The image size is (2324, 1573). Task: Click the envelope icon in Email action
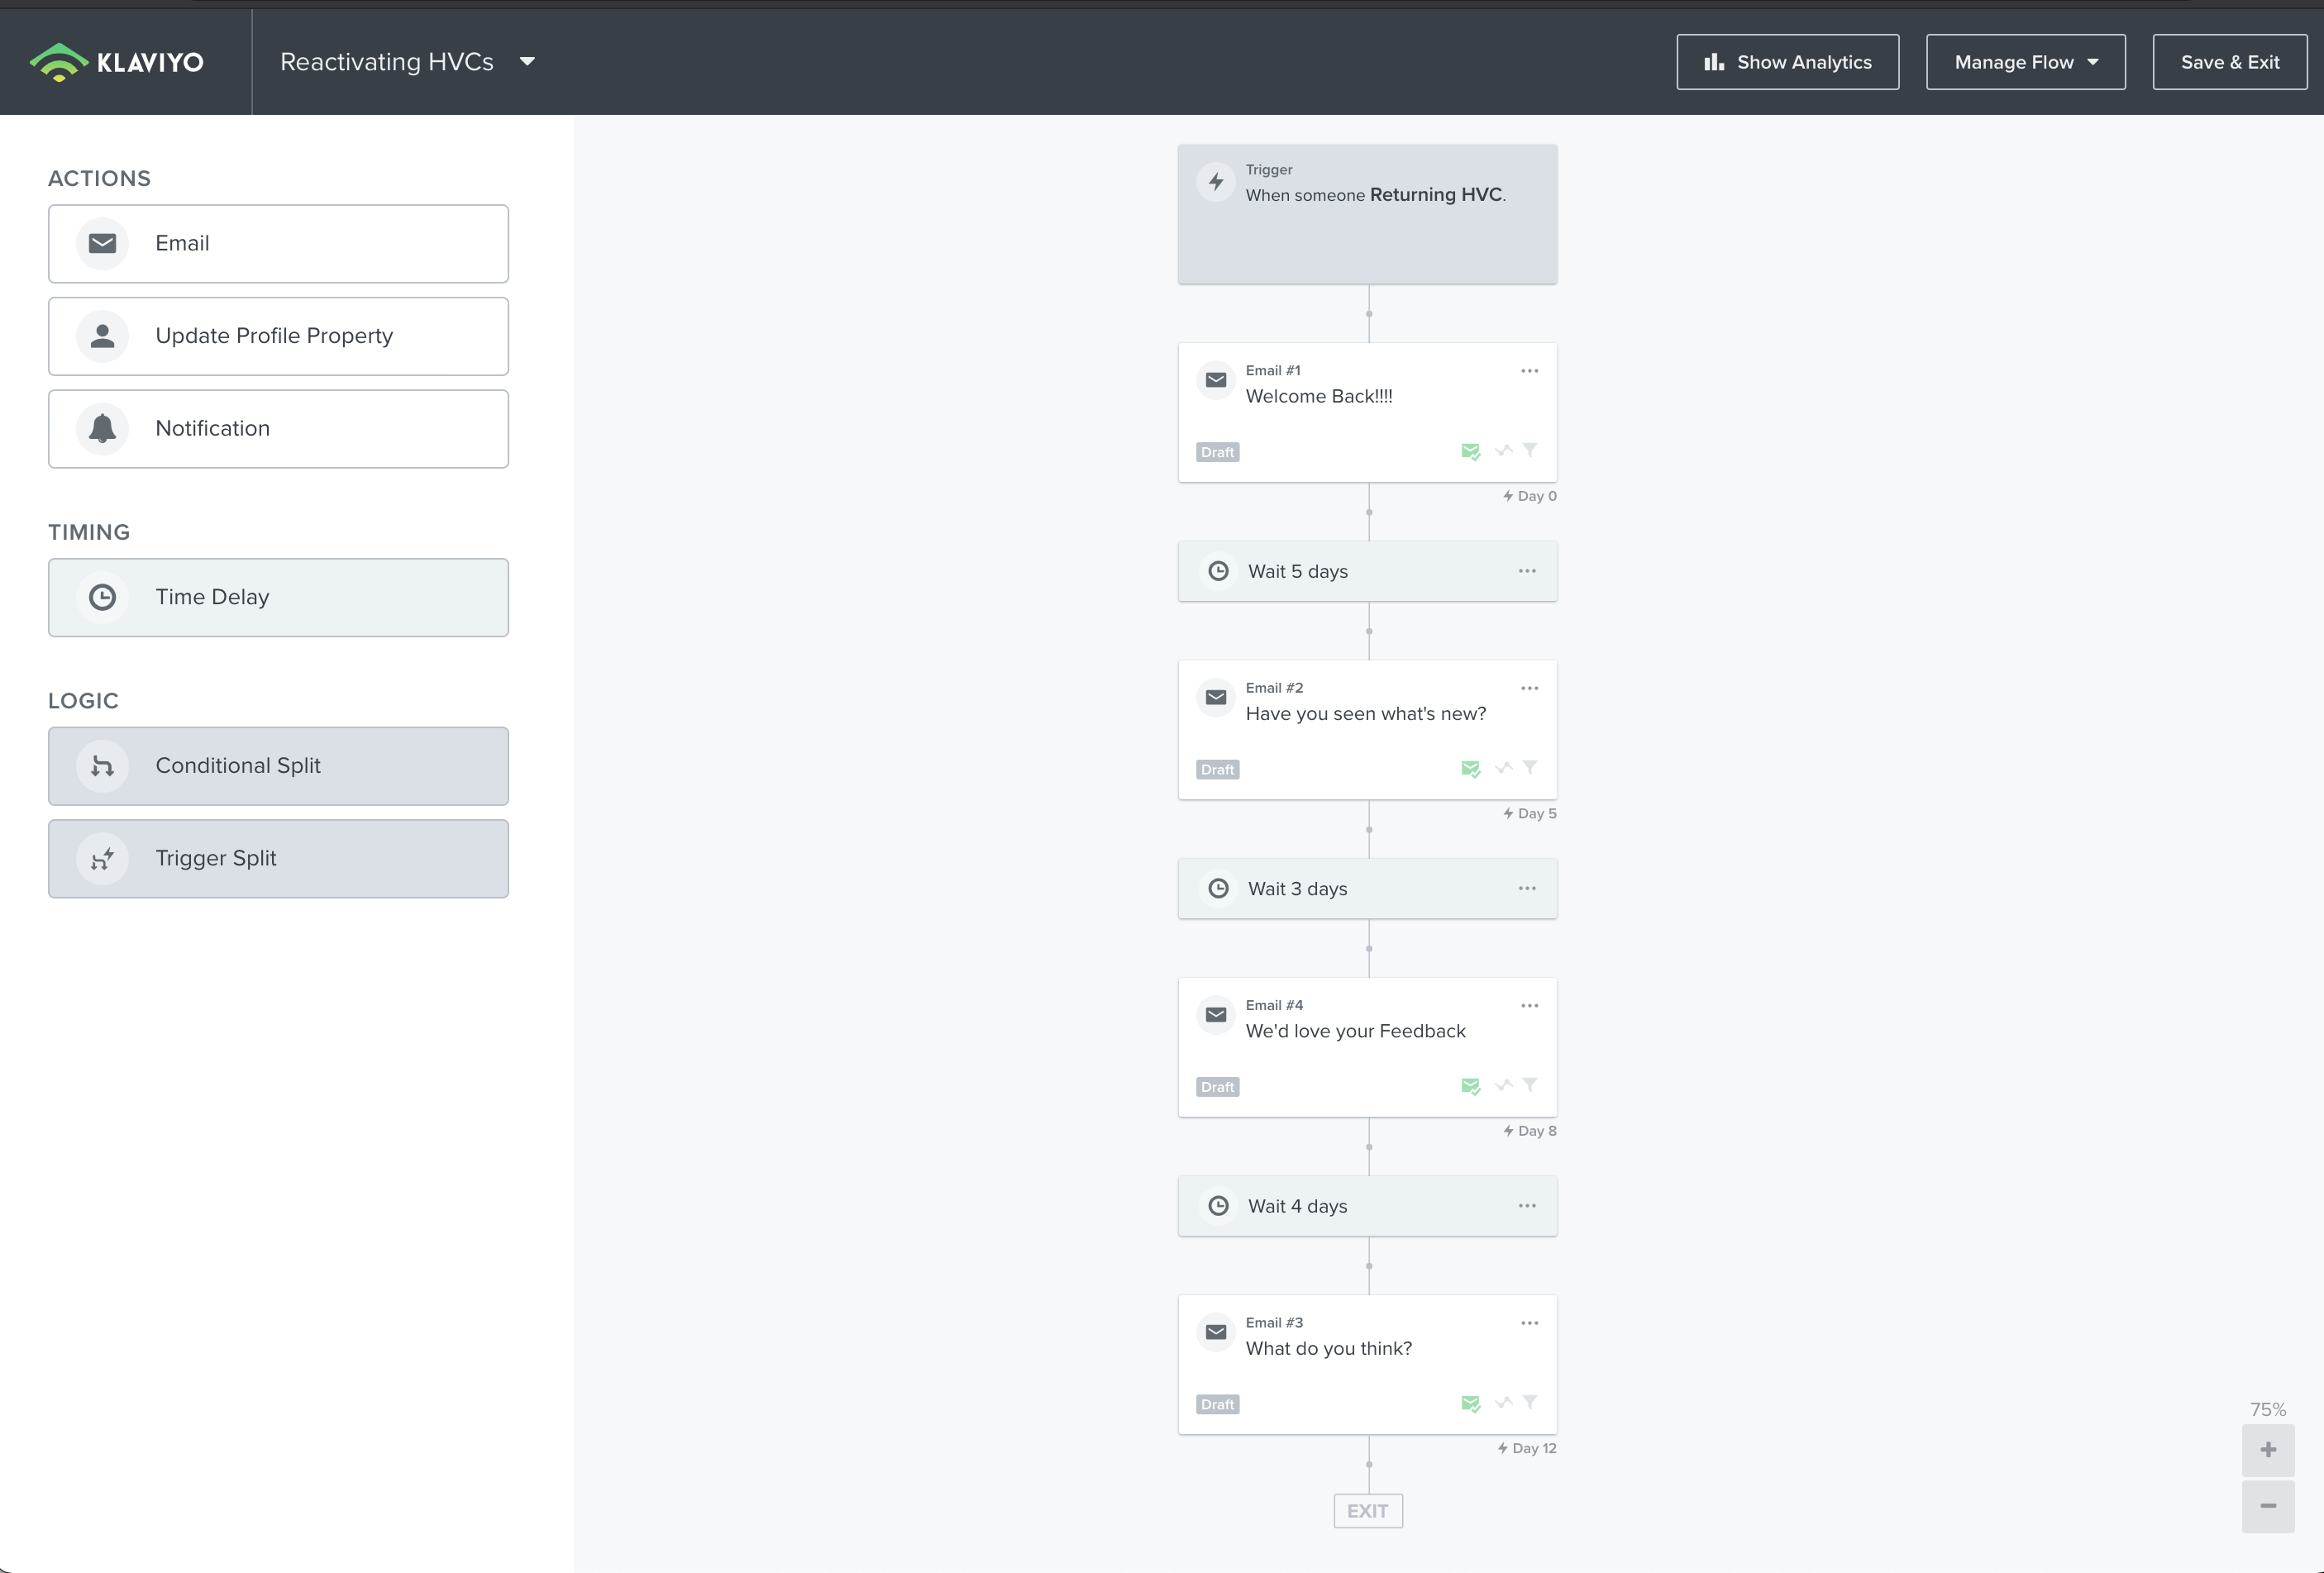pyautogui.click(x=102, y=243)
